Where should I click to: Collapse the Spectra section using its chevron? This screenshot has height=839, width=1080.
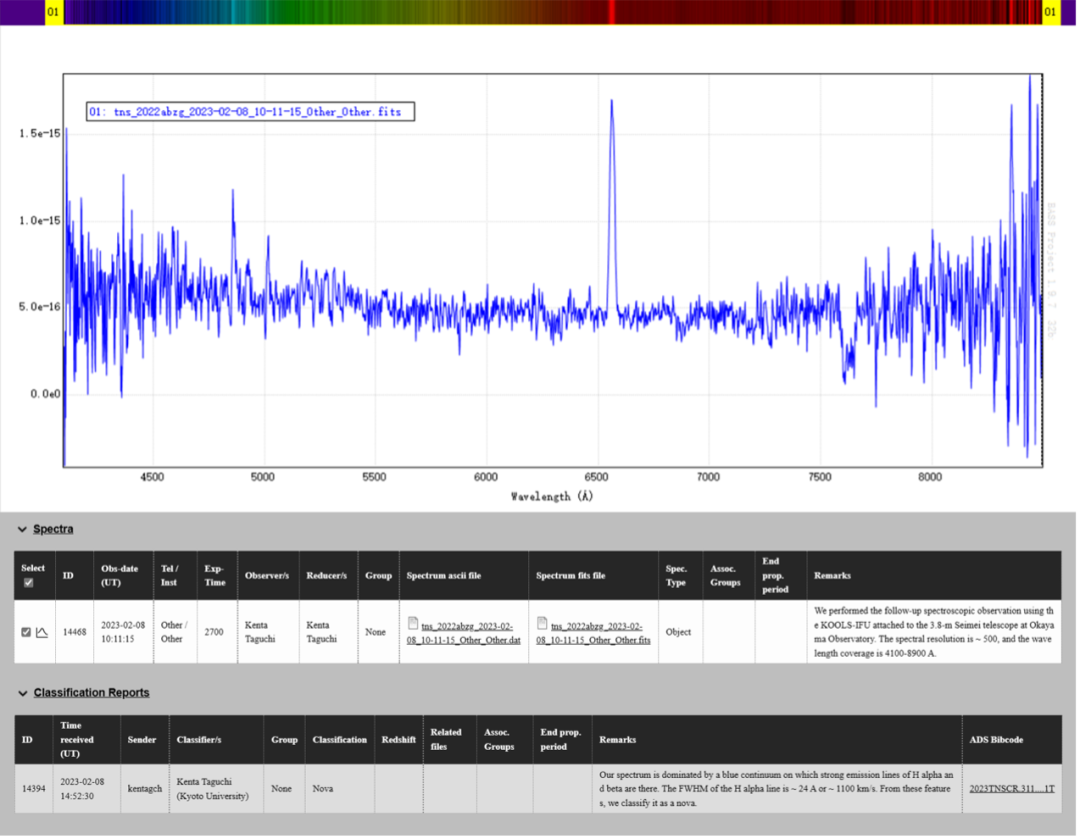pos(22,529)
